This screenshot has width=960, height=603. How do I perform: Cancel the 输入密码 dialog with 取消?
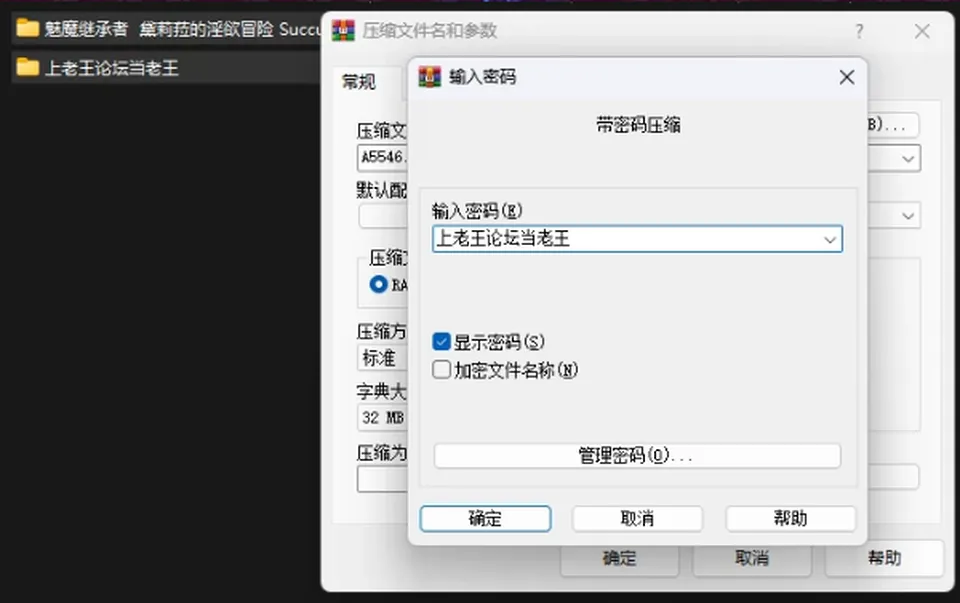click(x=637, y=519)
